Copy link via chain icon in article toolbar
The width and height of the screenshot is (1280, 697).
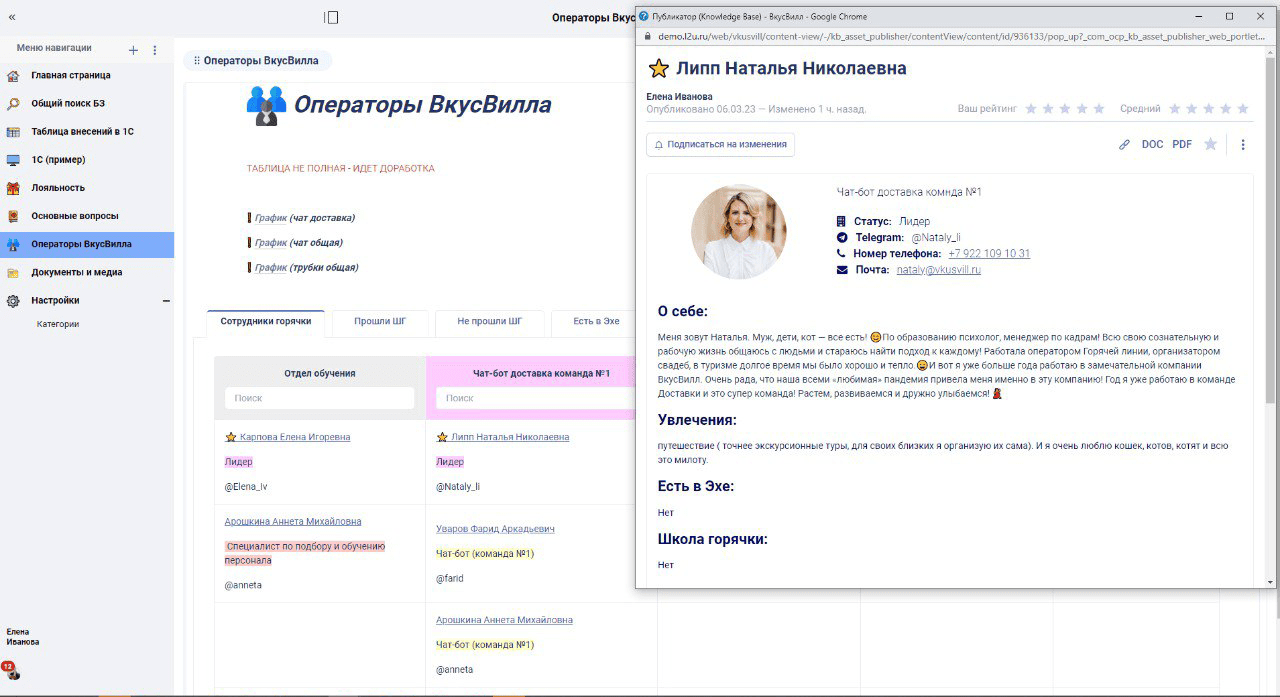1124,145
